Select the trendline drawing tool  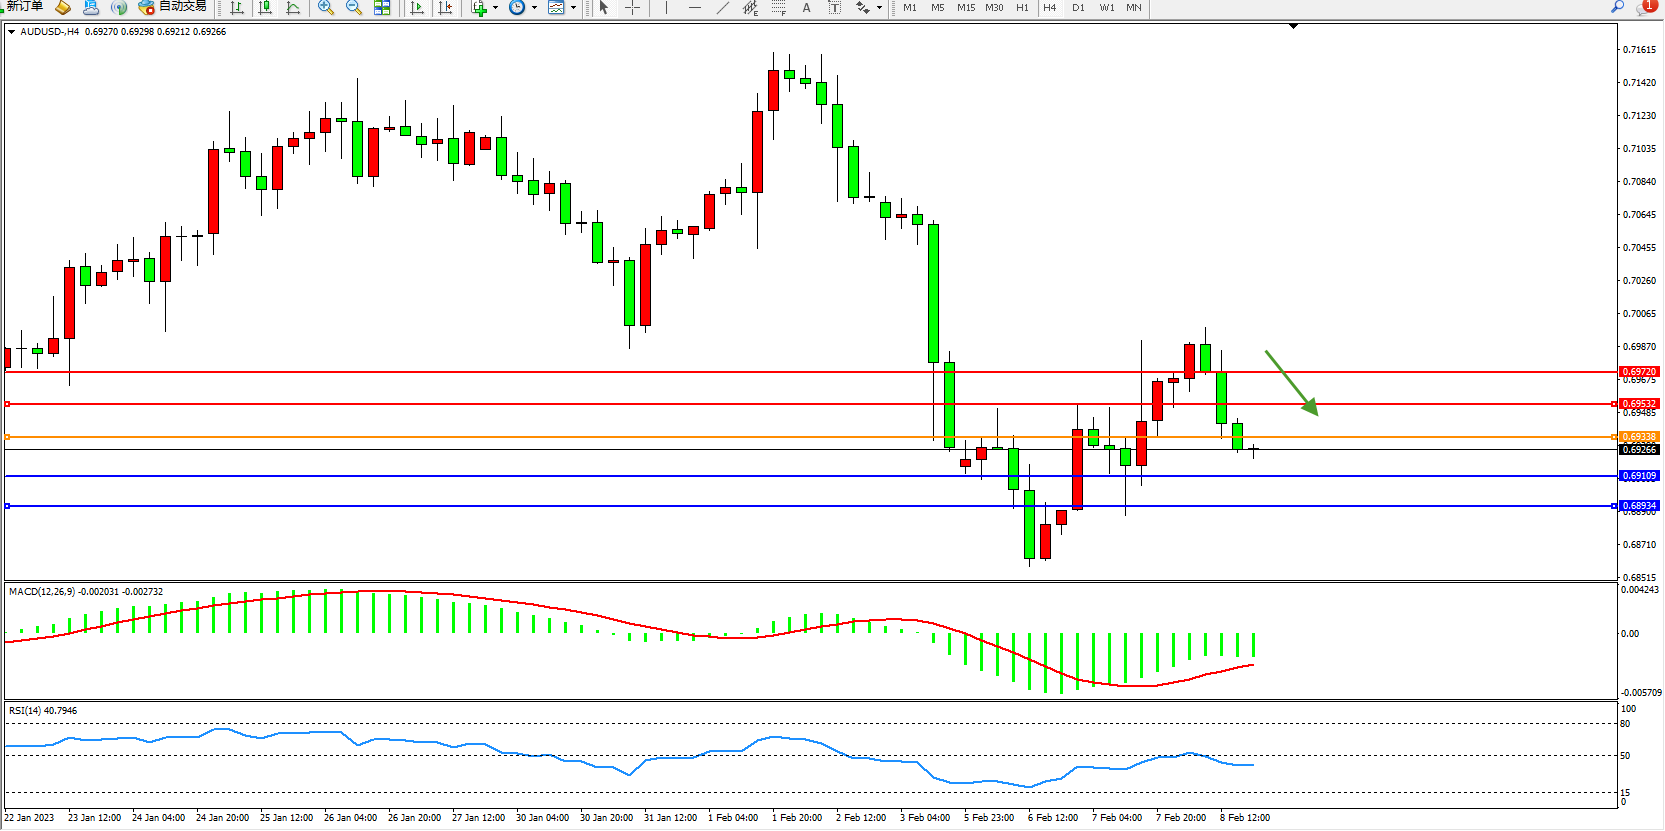[722, 8]
